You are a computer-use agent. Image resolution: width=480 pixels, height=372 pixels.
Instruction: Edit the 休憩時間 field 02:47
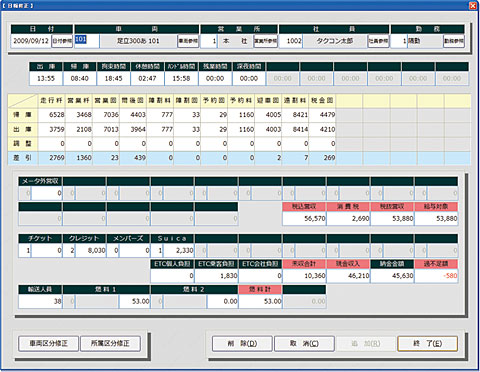click(x=147, y=79)
